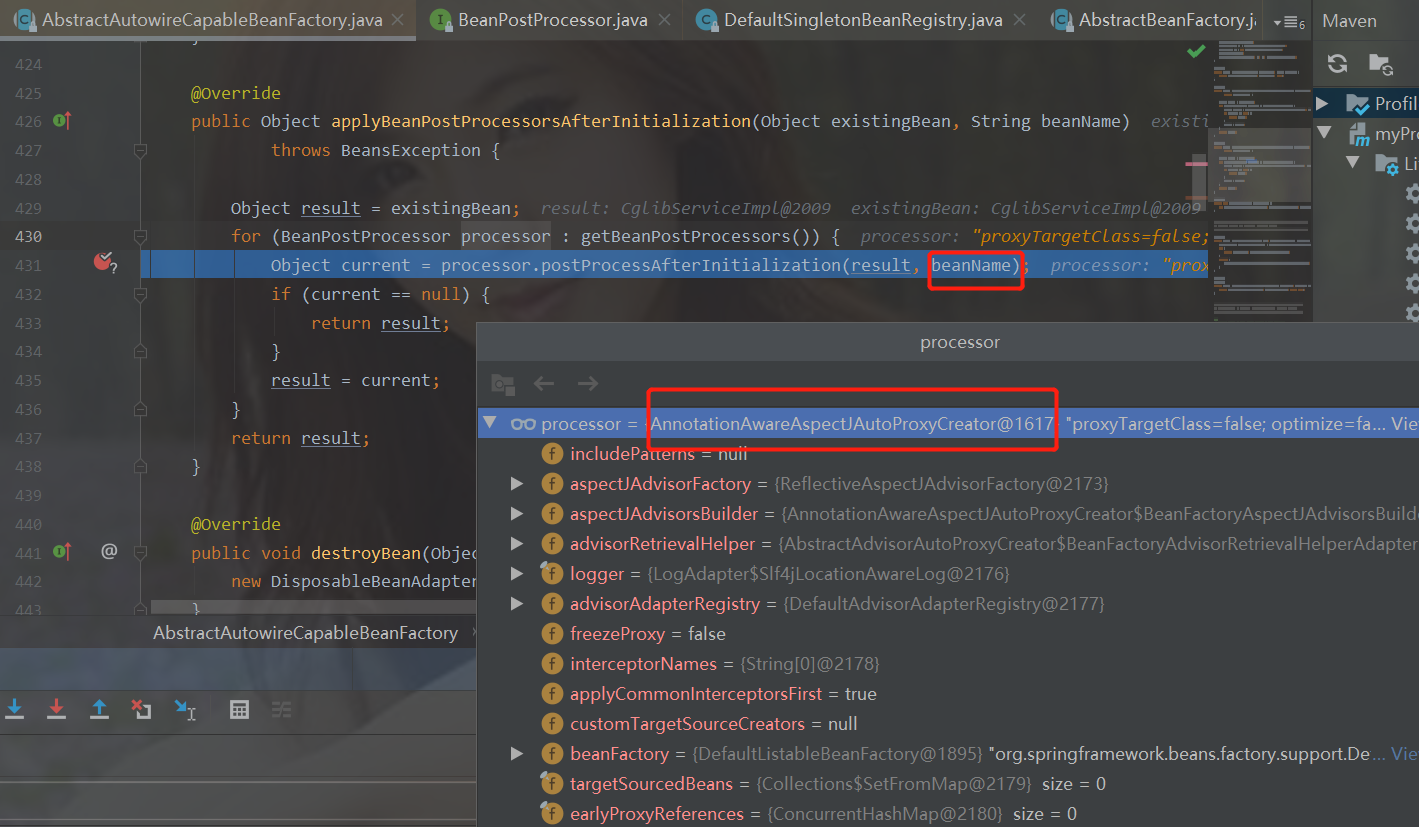Click the View link on processor row

point(1404,424)
